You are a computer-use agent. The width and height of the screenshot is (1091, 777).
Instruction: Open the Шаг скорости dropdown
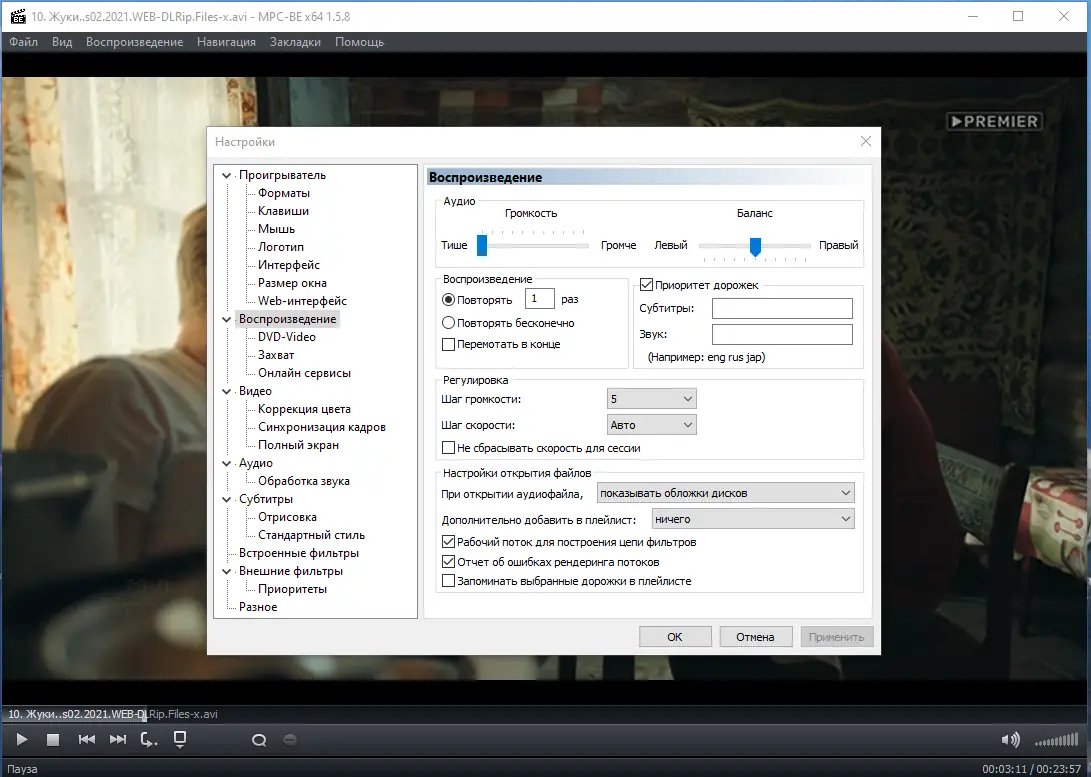[x=651, y=425]
